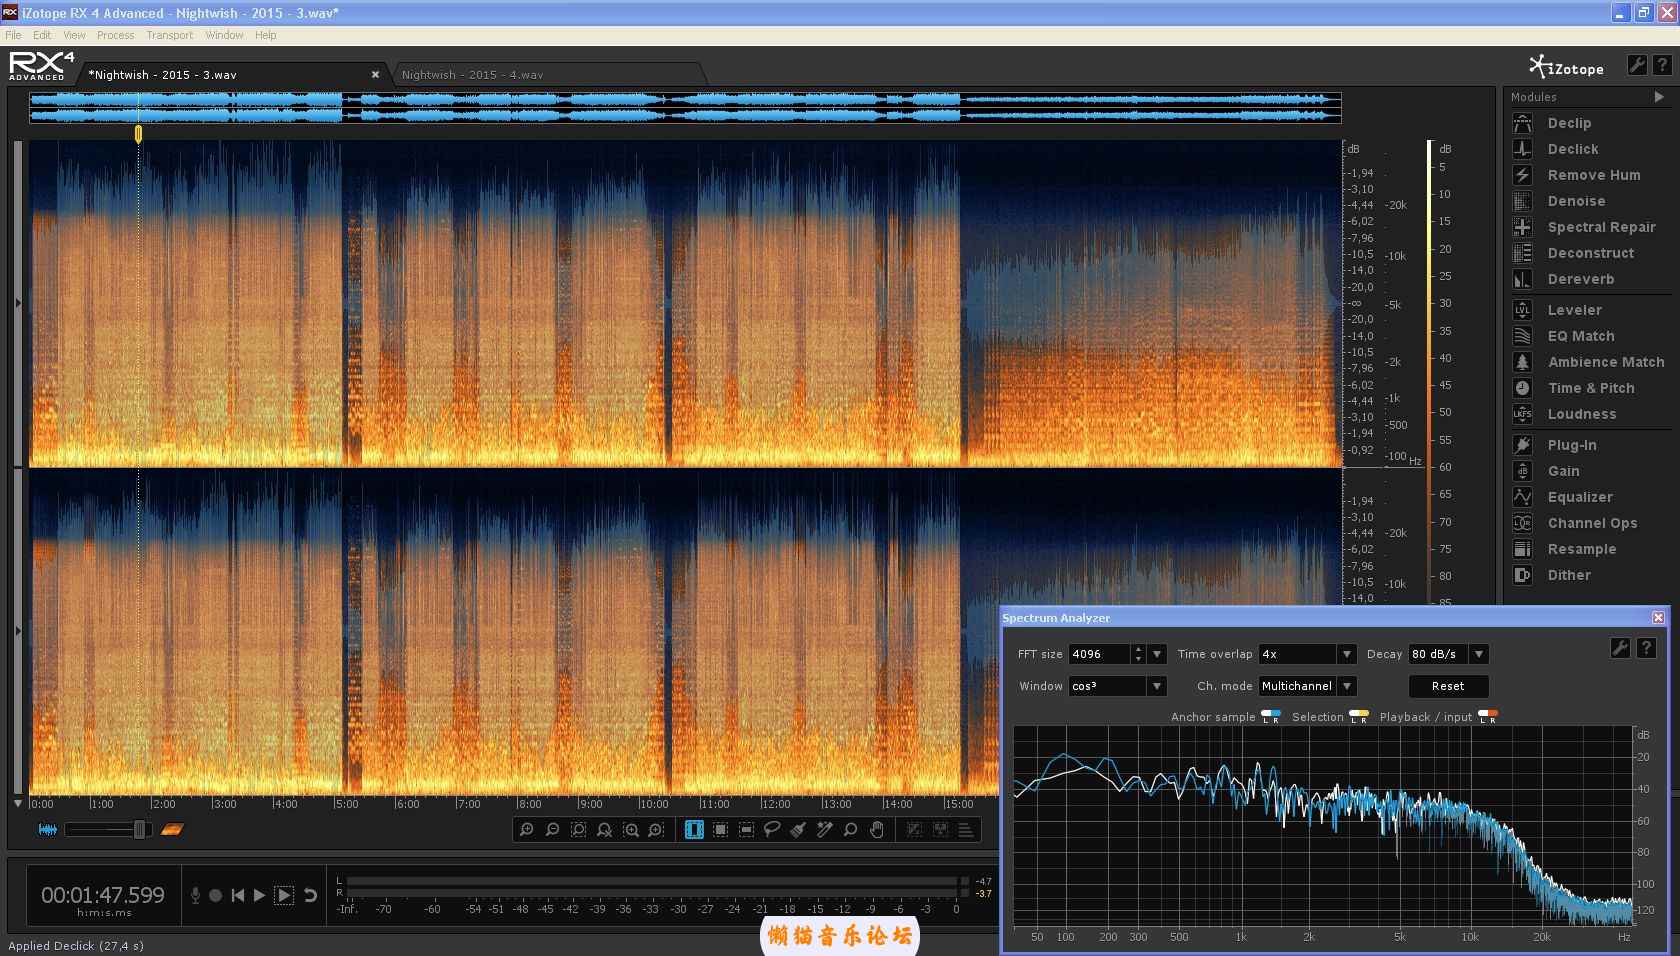
Task: Open the Declip module
Action: click(1569, 123)
